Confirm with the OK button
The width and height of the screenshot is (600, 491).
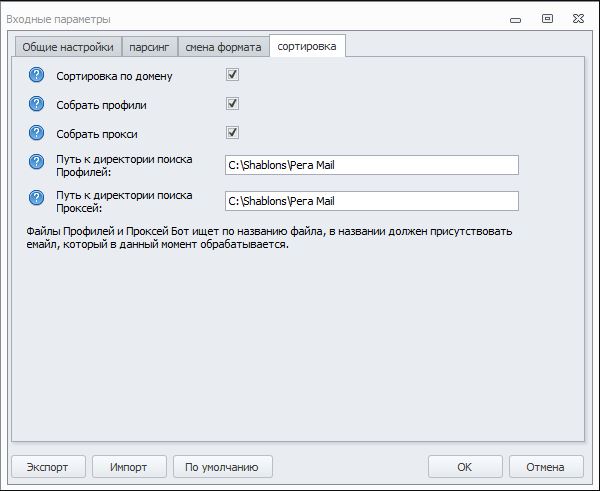(465, 467)
